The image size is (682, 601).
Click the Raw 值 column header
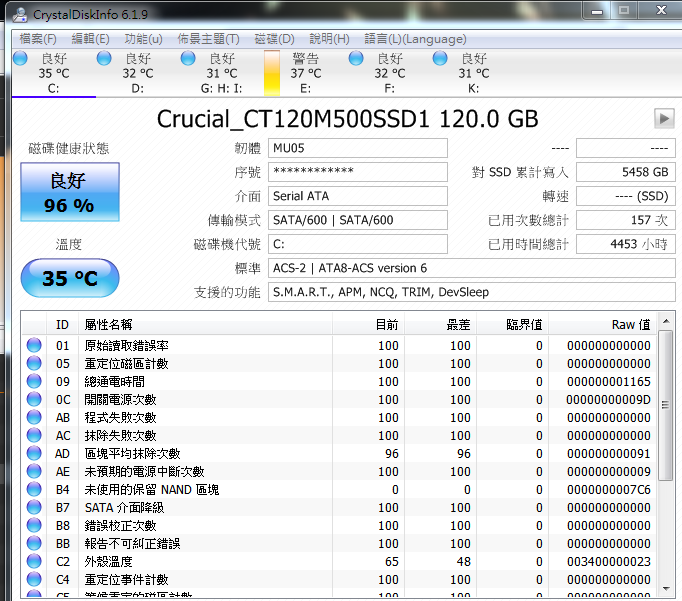tap(603, 324)
